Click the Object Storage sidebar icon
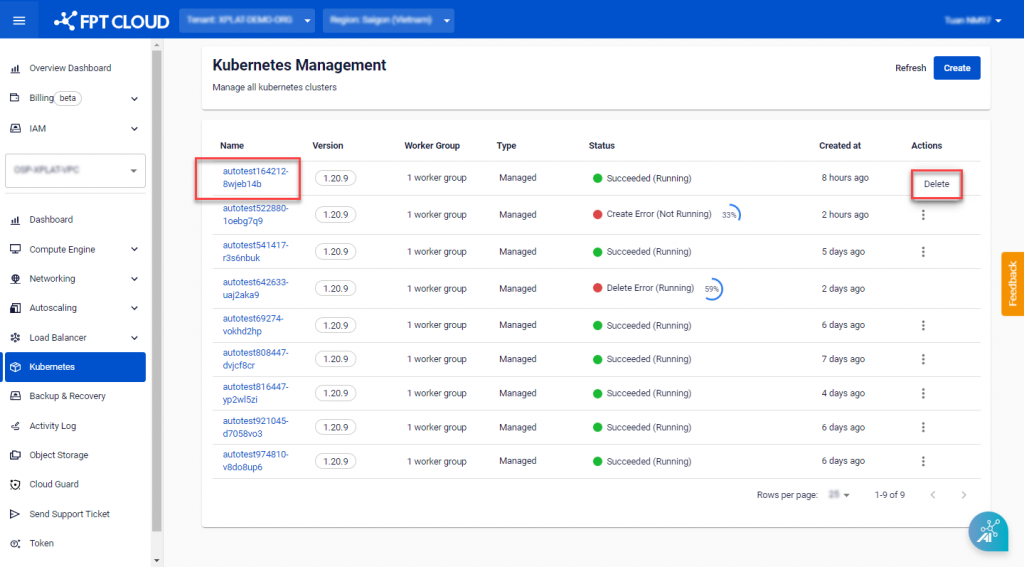1024x567 pixels. [15, 455]
